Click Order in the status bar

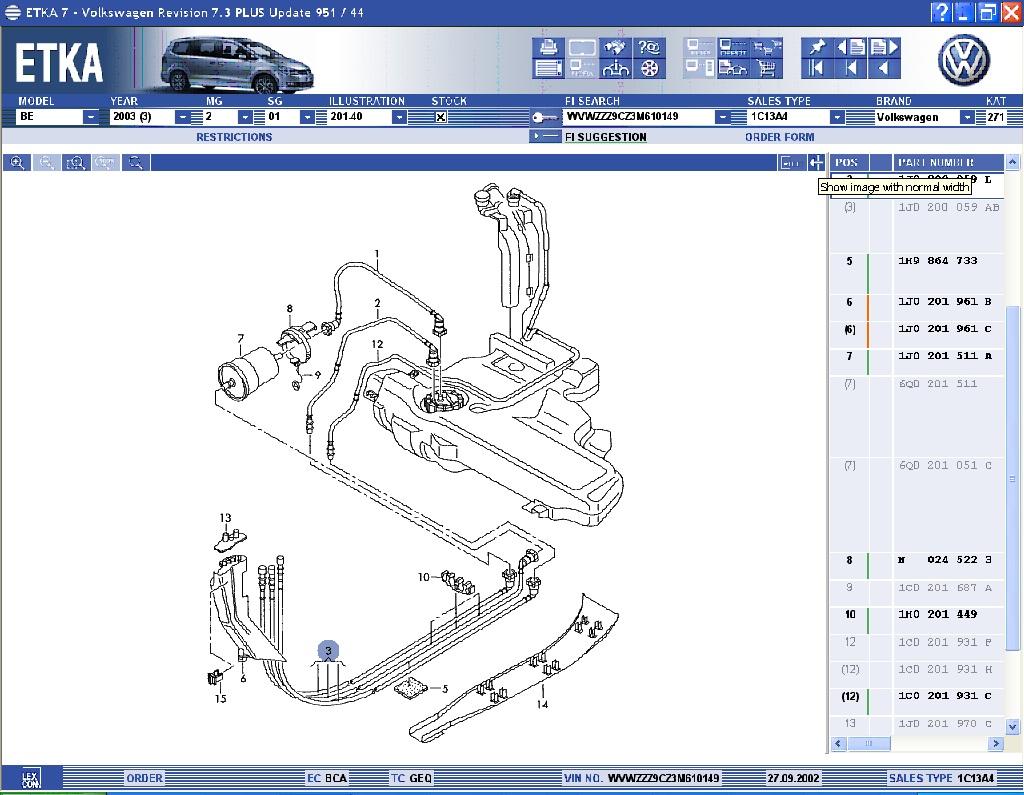pos(144,778)
